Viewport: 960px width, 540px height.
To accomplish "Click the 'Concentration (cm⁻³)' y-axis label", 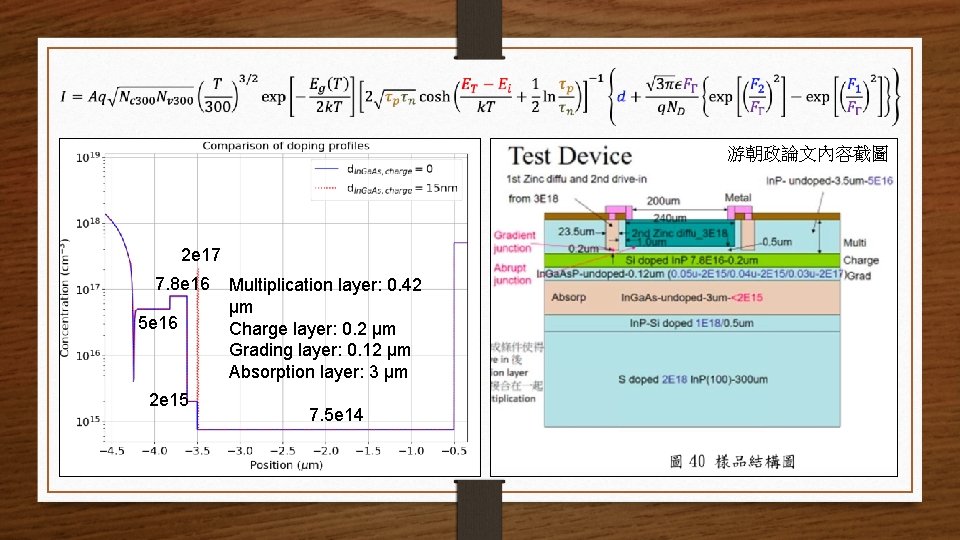I will (x=64, y=298).
